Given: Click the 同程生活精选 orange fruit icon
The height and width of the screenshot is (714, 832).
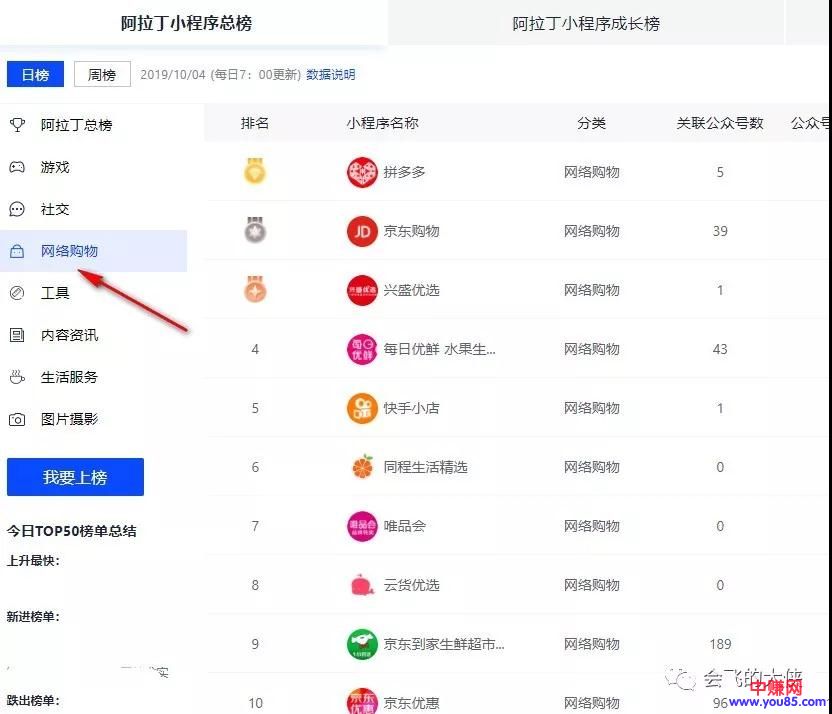Looking at the screenshot, I should click(x=361, y=467).
